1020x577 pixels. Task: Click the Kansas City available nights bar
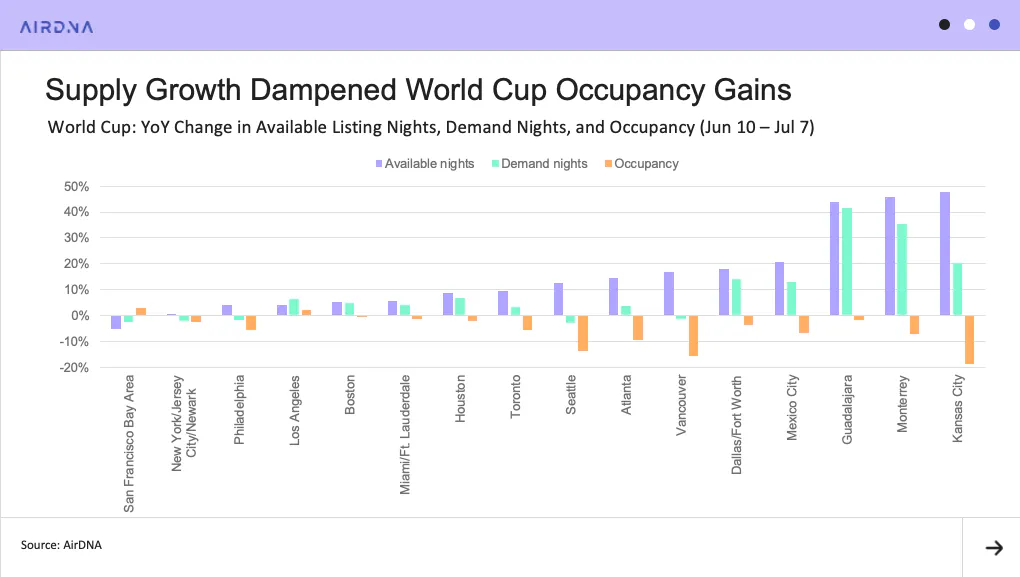point(945,254)
